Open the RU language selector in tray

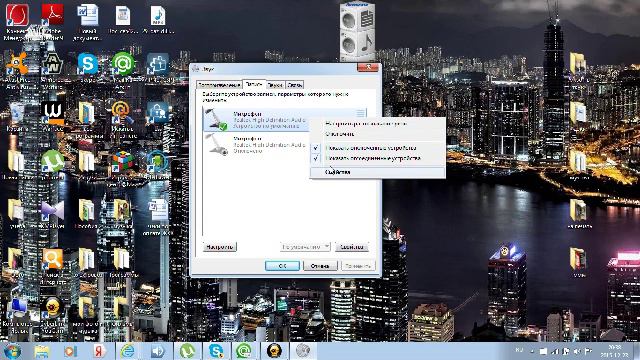point(520,350)
